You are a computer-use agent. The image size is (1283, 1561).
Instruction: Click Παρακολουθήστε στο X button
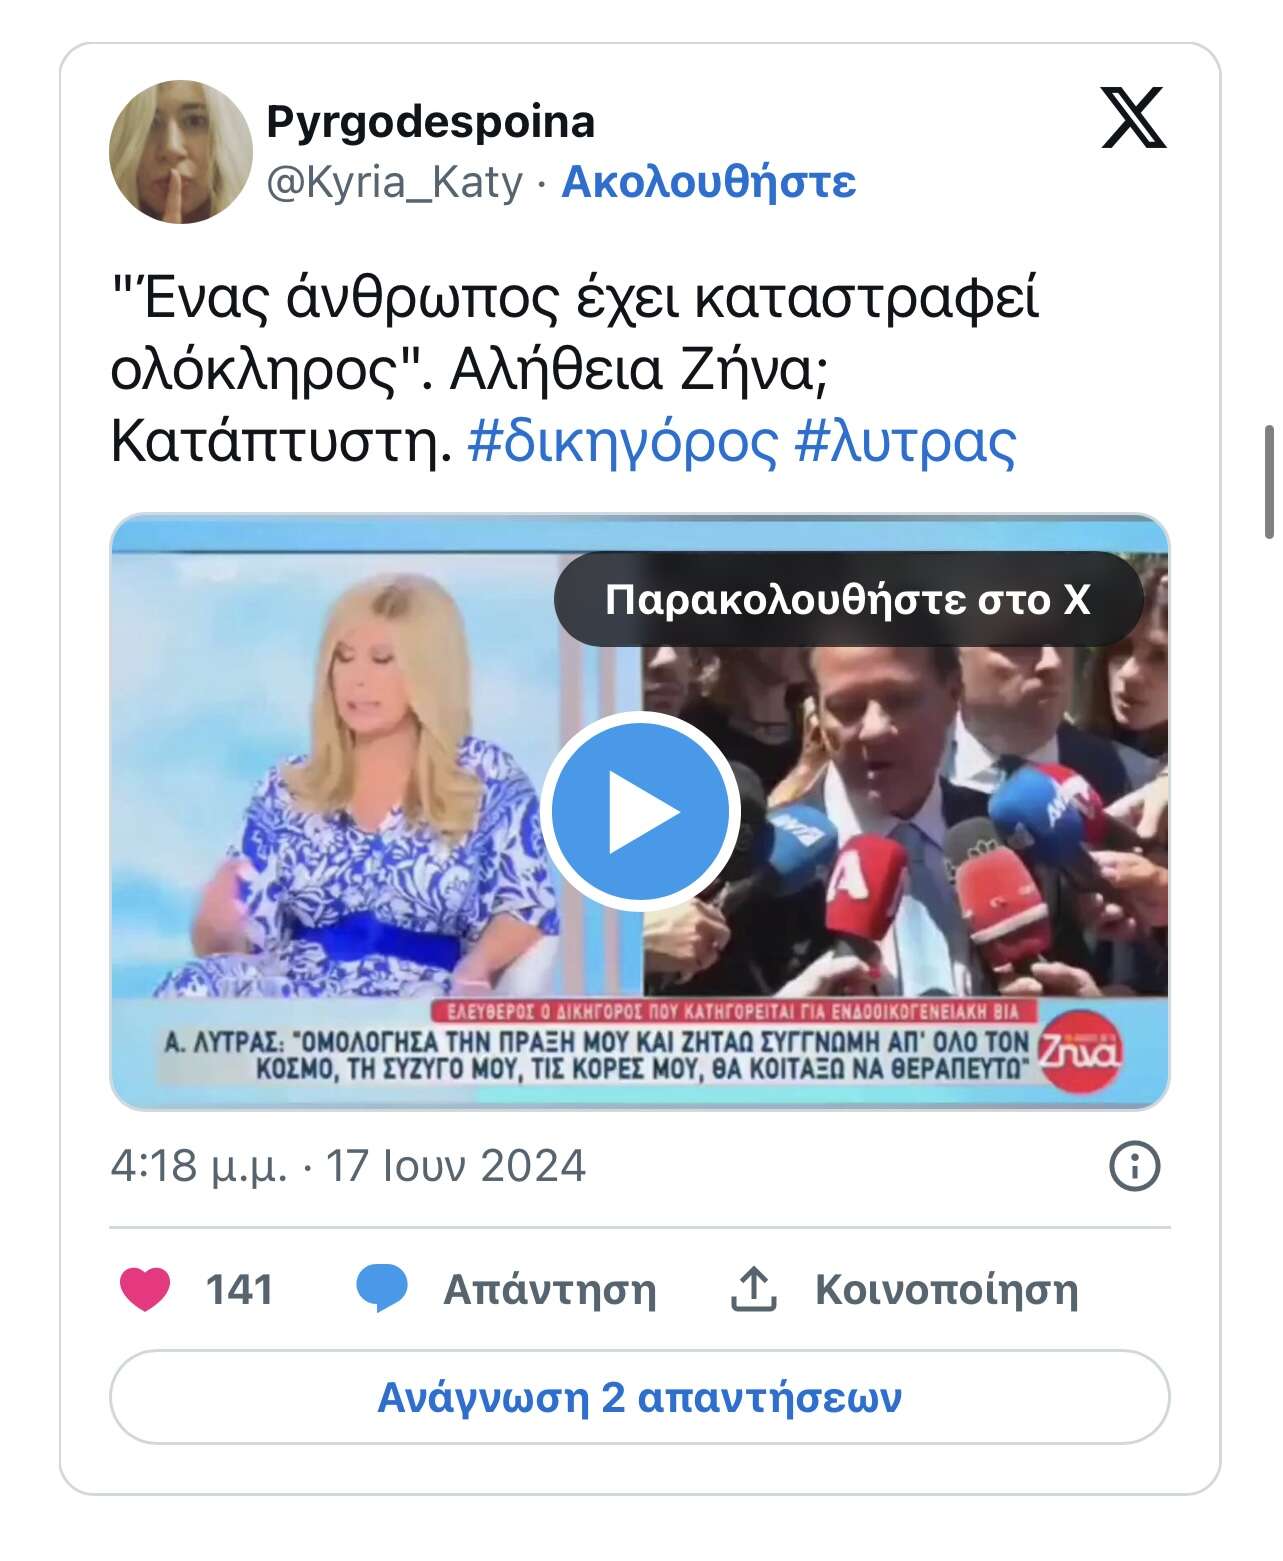click(848, 599)
